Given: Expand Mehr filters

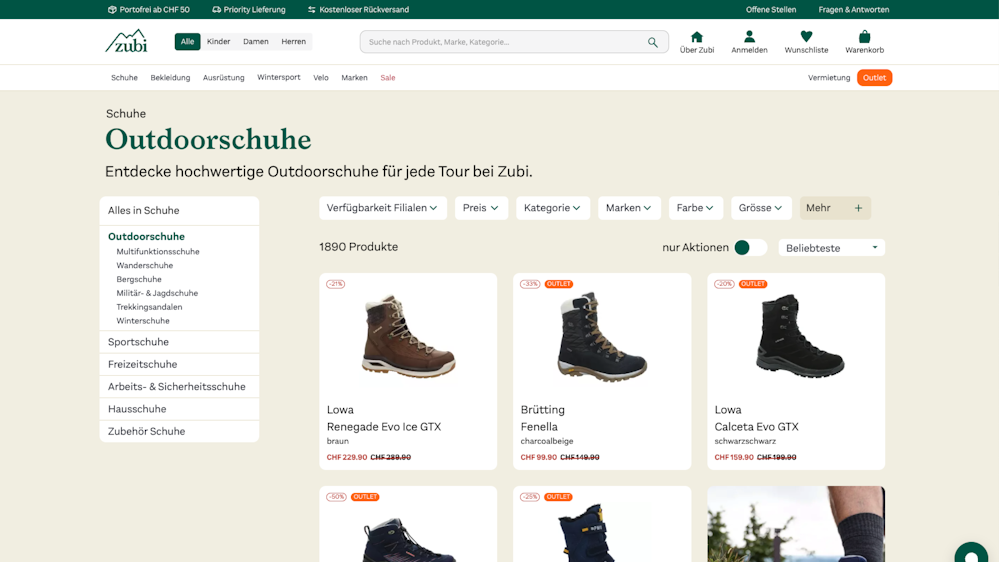Looking at the screenshot, I should (x=835, y=208).
